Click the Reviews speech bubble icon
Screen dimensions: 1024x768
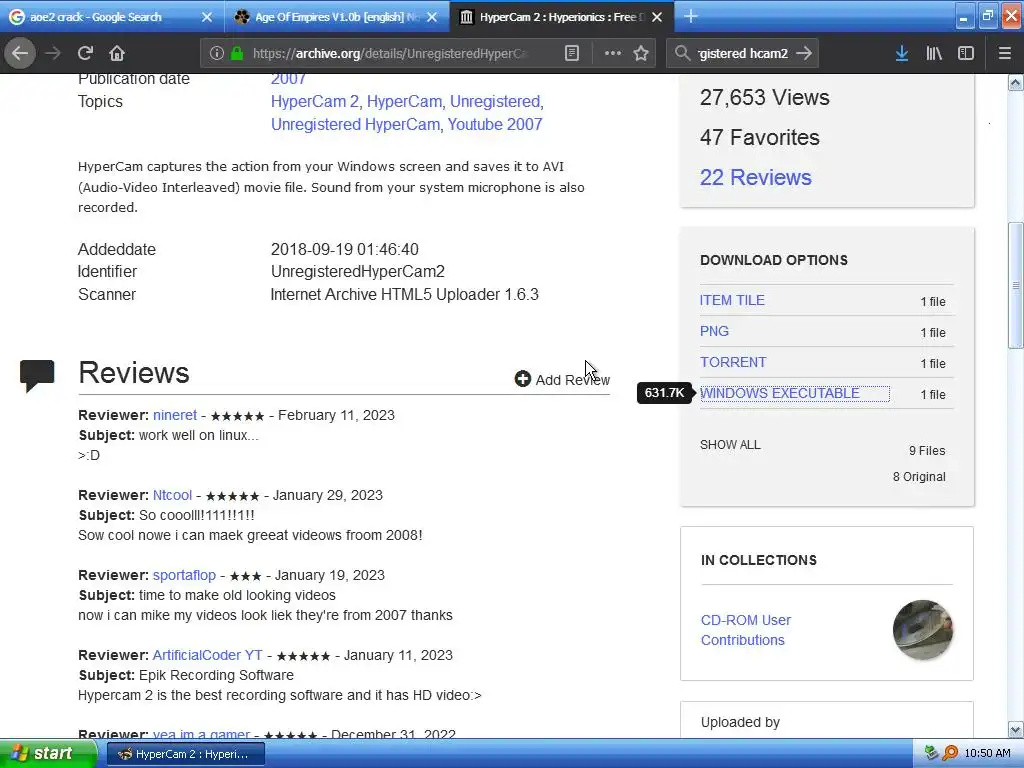tap(37, 376)
